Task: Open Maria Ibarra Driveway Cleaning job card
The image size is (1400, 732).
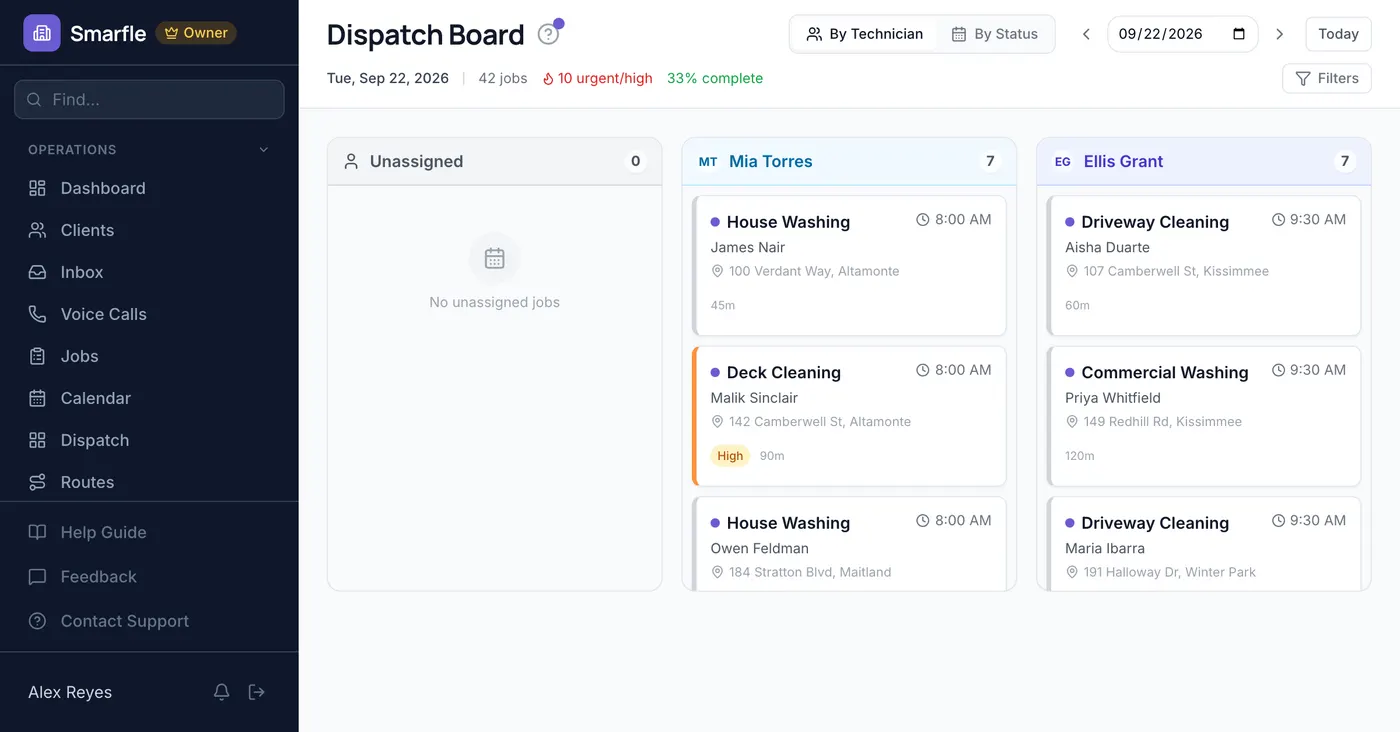Action: (x=1204, y=544)
